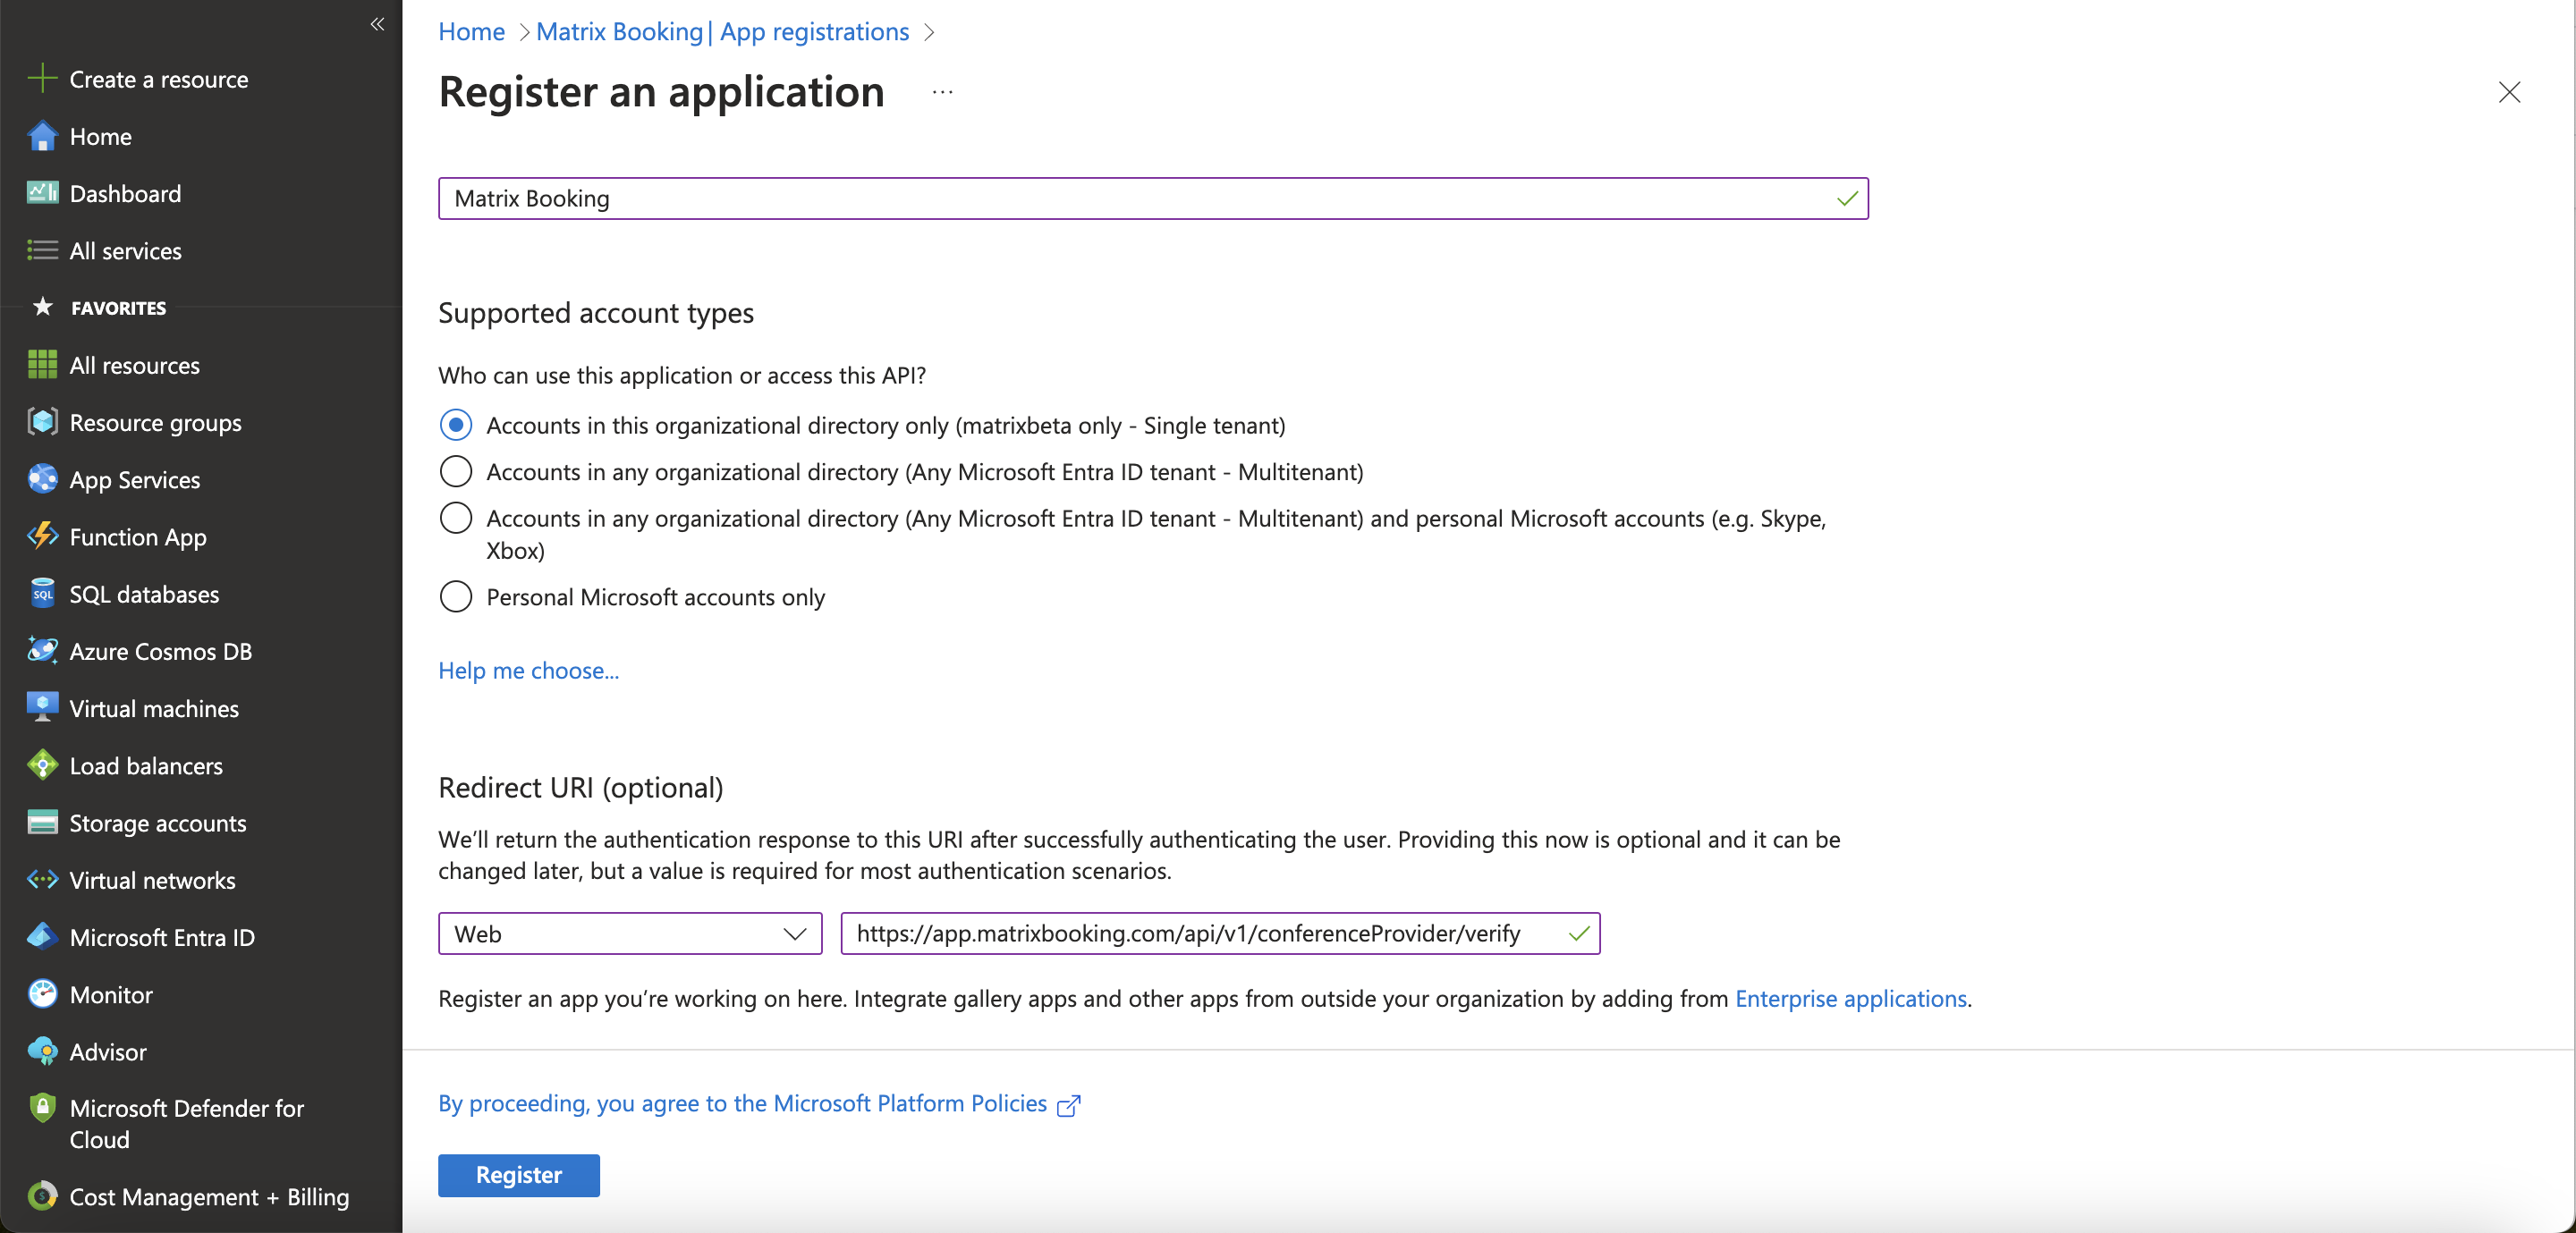Select Microsoft Defender for Cloud
Screen dimensions: 2576x1233
click(186, 1123)
